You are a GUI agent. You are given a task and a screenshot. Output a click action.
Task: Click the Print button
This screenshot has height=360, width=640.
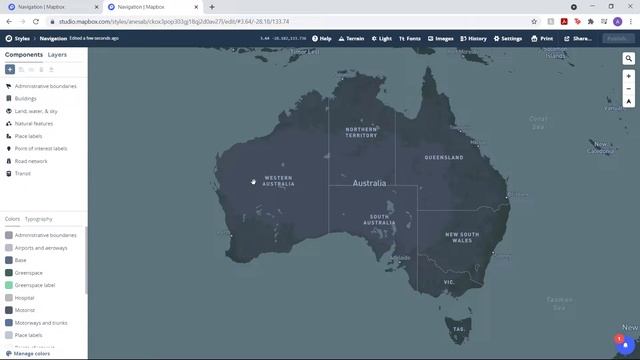click(542, 38)
